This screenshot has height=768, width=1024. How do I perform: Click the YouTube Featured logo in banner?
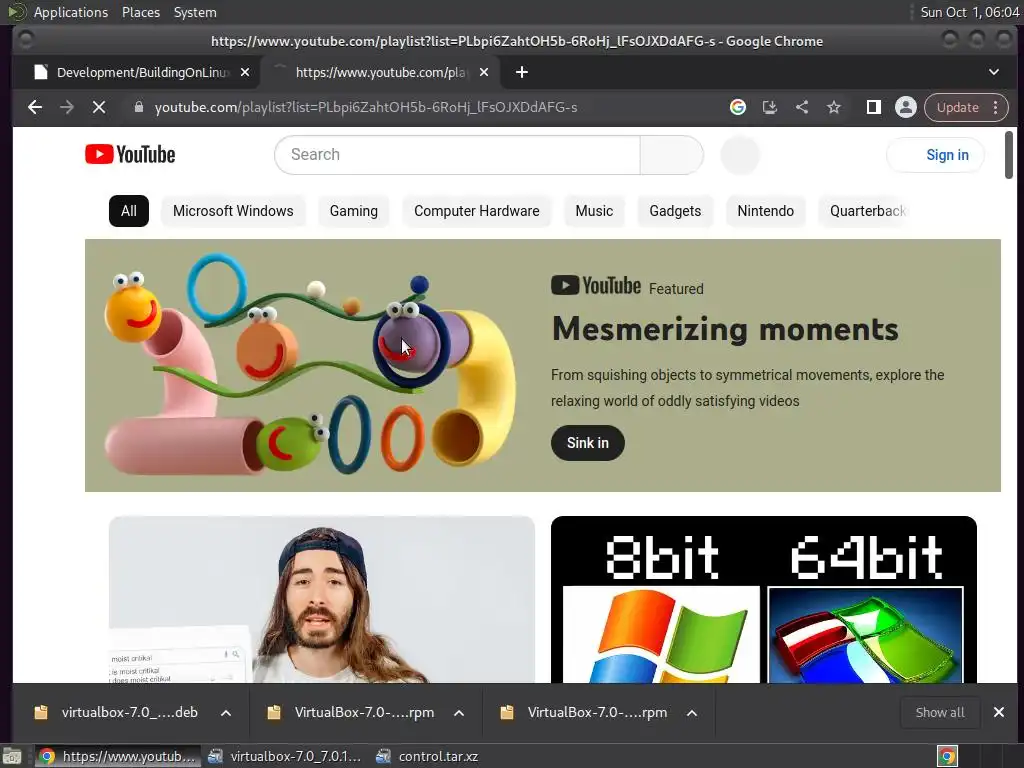[596, 286]
